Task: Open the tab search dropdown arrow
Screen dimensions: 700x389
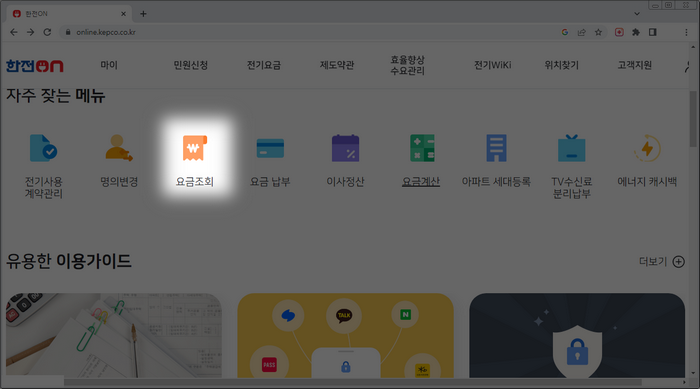Action: coord(637,14)
